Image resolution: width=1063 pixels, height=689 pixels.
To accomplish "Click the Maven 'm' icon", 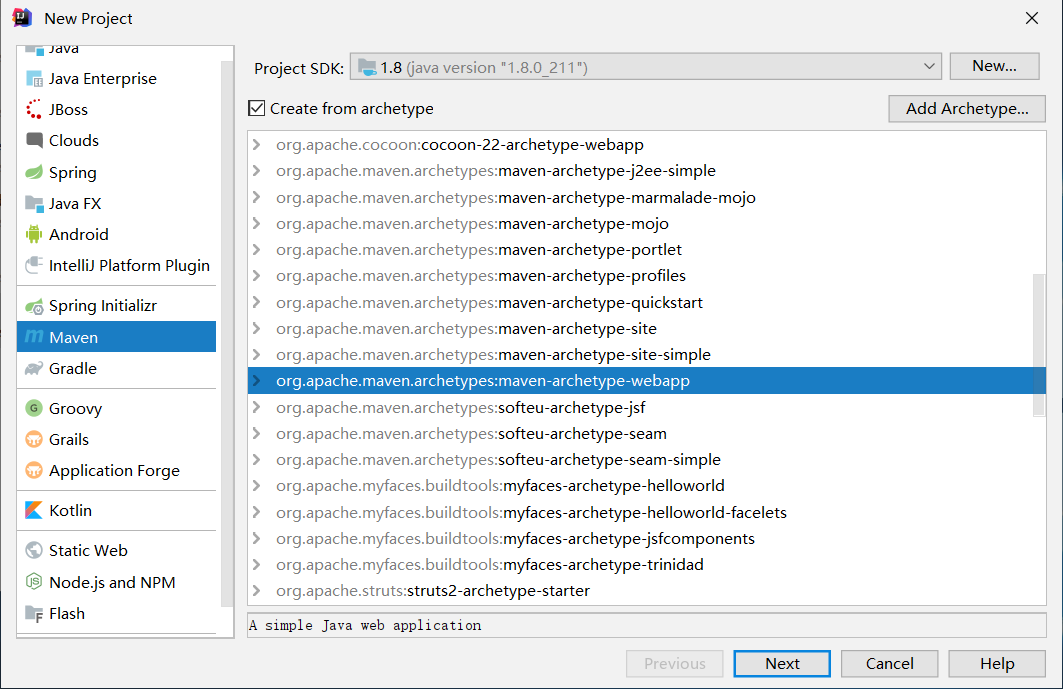I will tap(34, 336).
